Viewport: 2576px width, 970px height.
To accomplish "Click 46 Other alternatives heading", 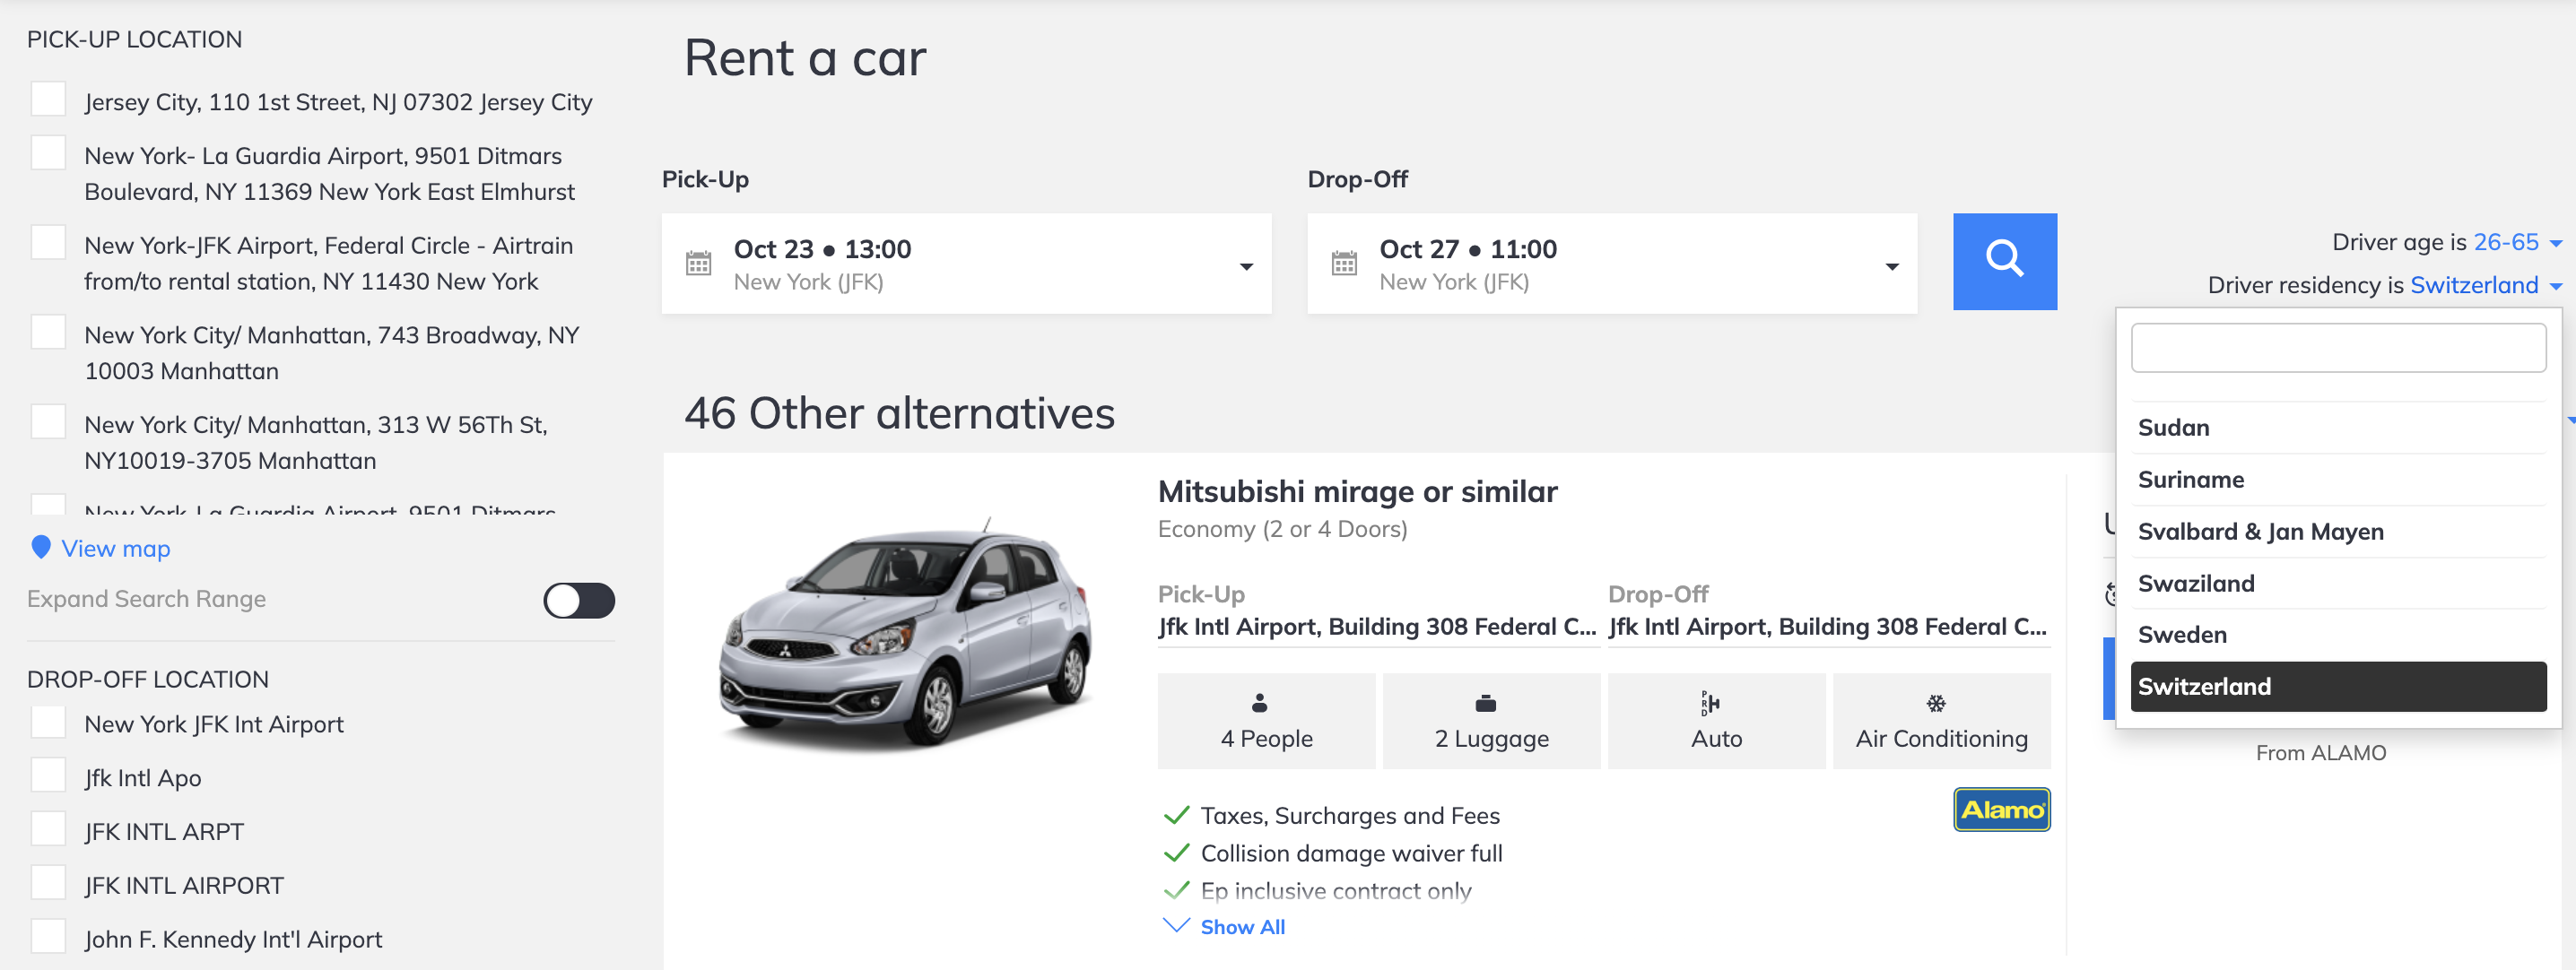I will tap(899, 413).
